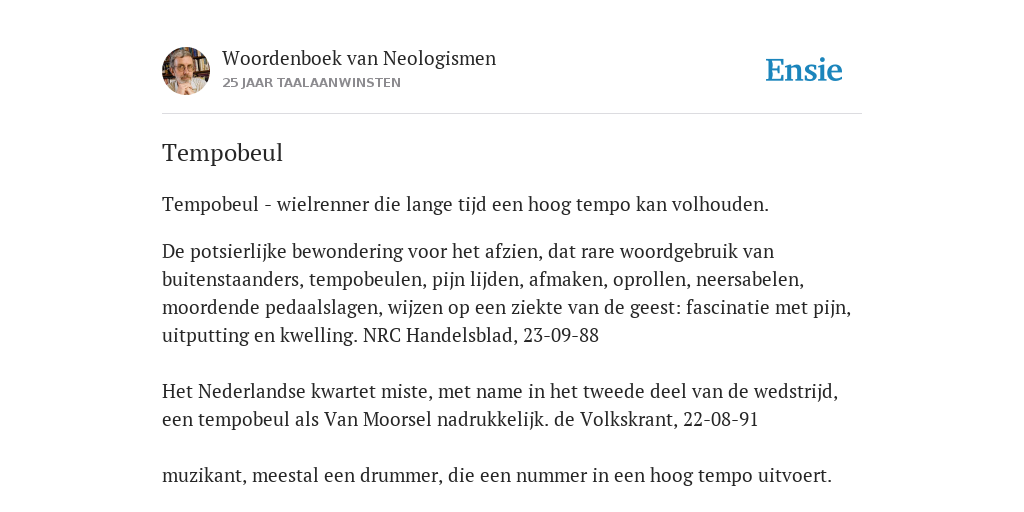The height and width of the screenshot is (512, 1024).
Task: Click the 25 JAAR TAALAANWINSTEN subtitle
Action: [x=312, y=83]
